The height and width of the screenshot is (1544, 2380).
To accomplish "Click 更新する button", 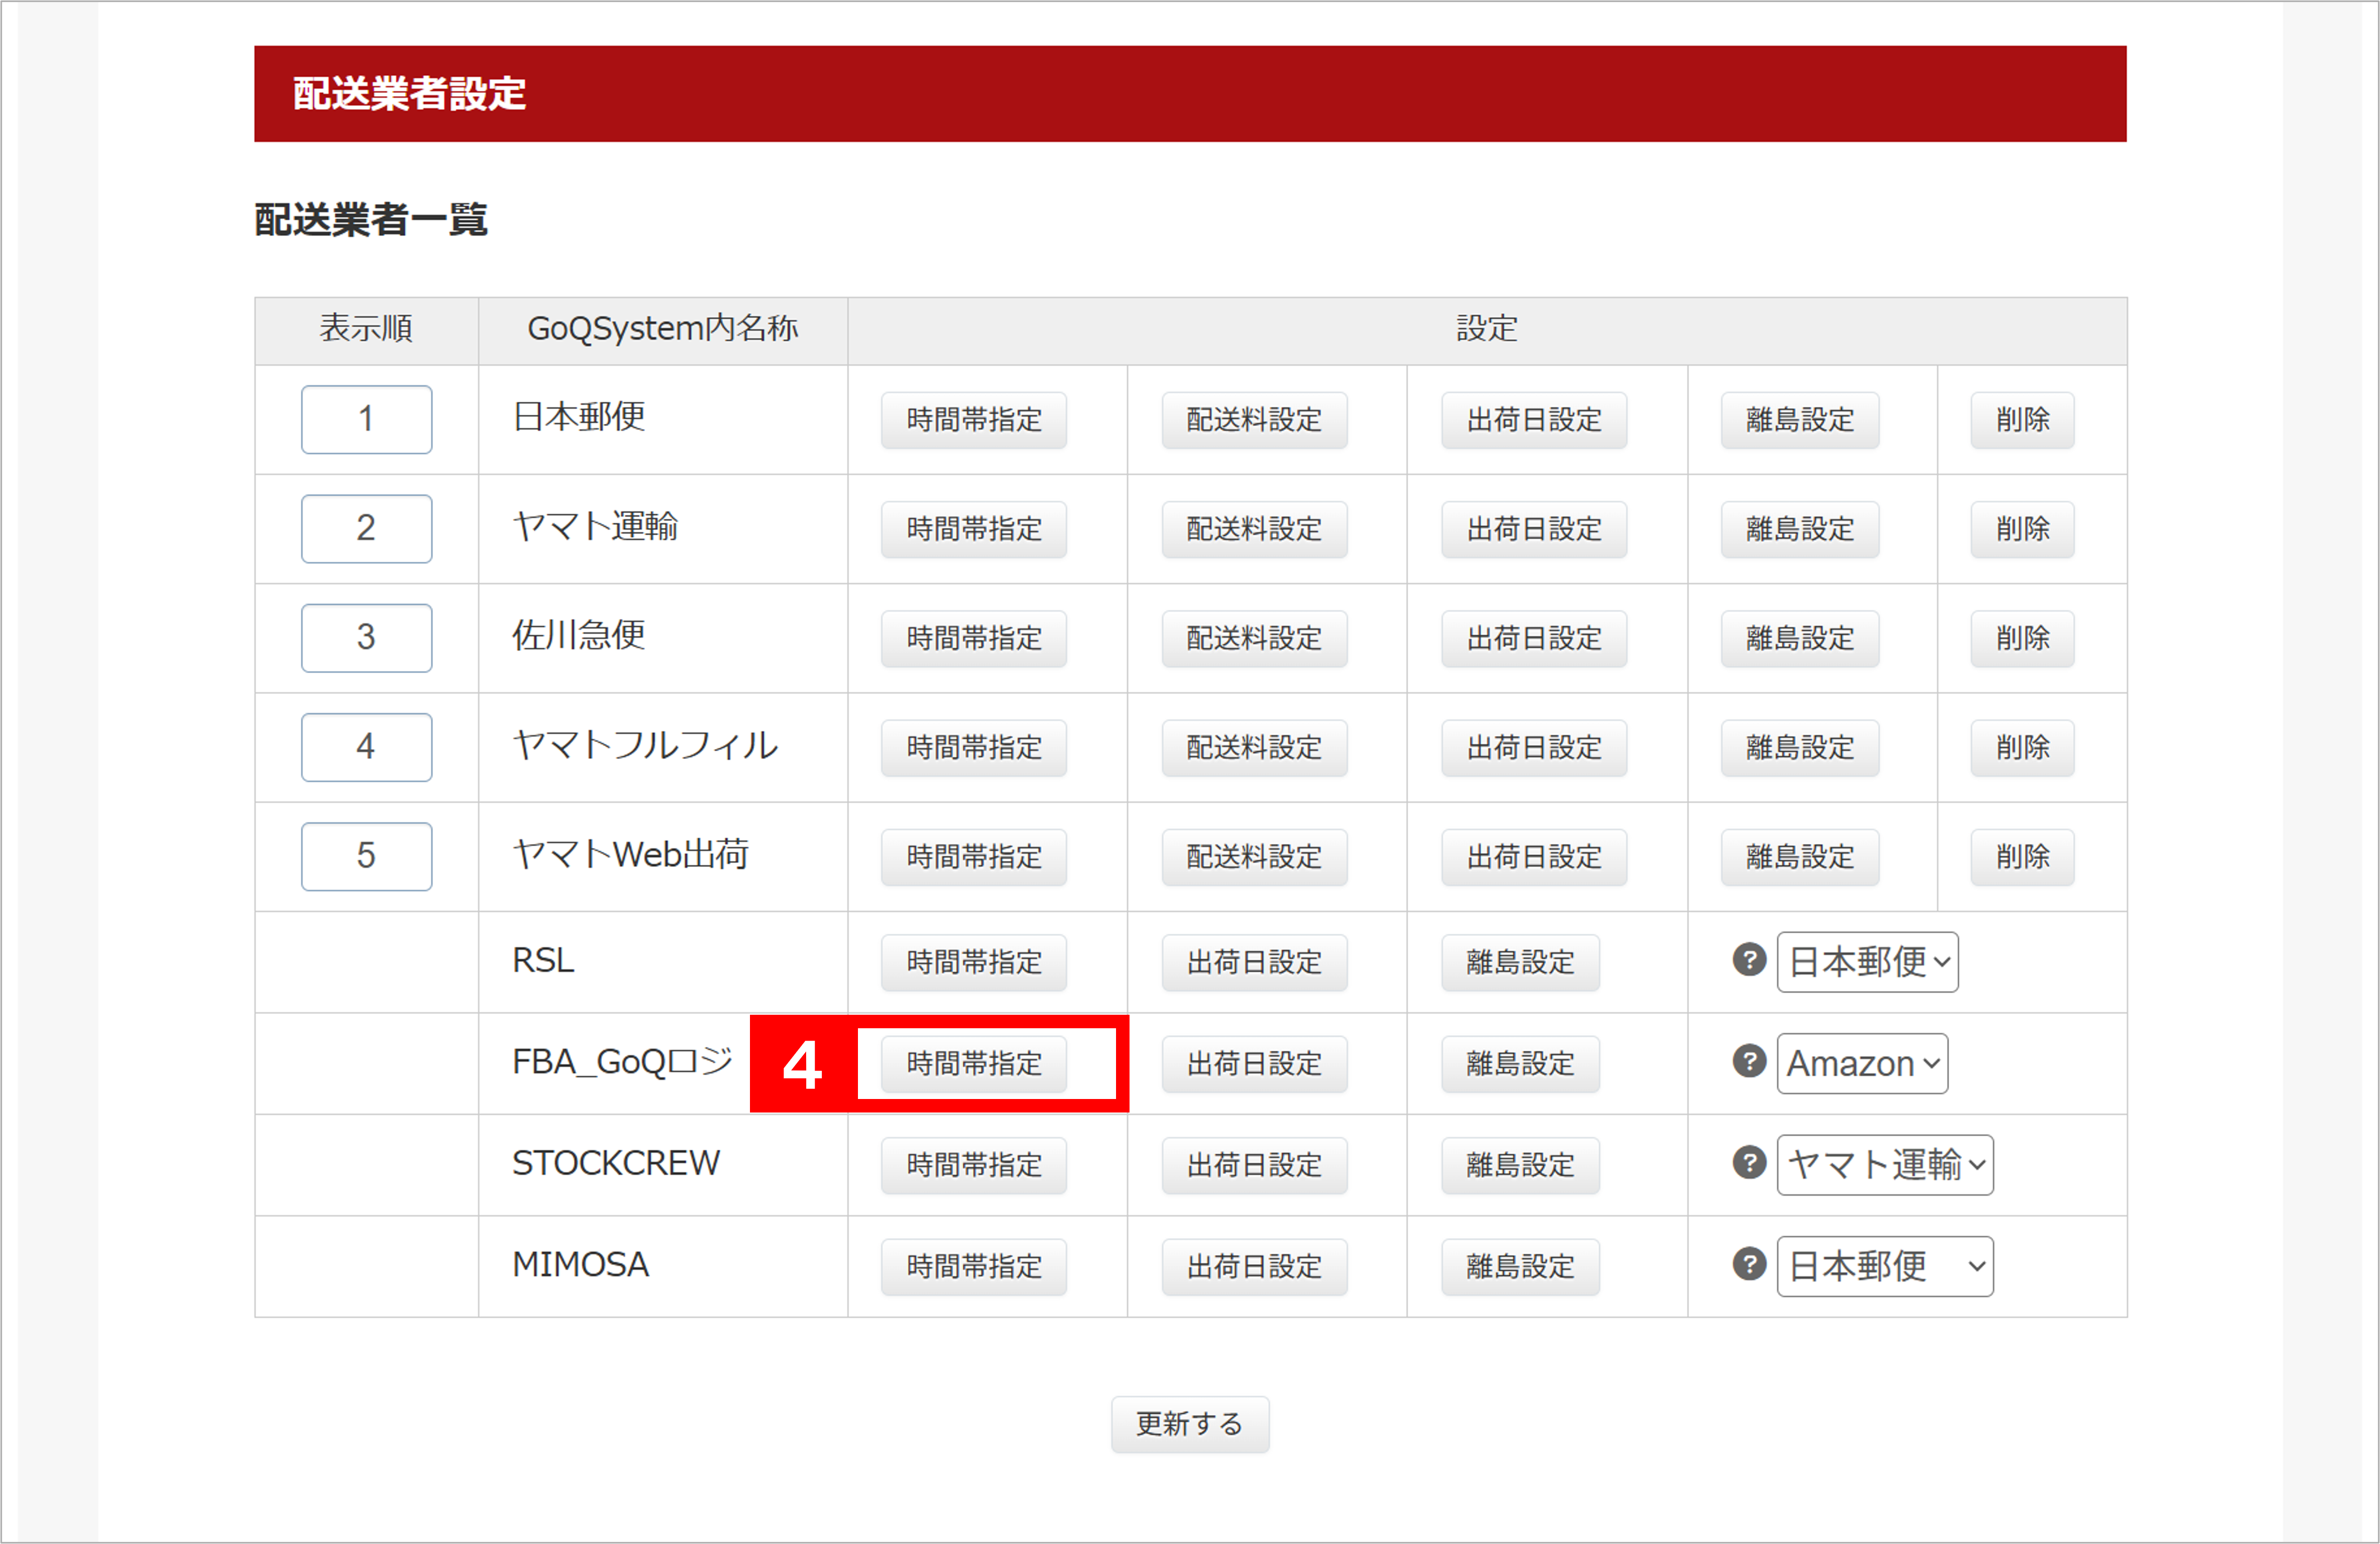I will coord(1190,1424).
